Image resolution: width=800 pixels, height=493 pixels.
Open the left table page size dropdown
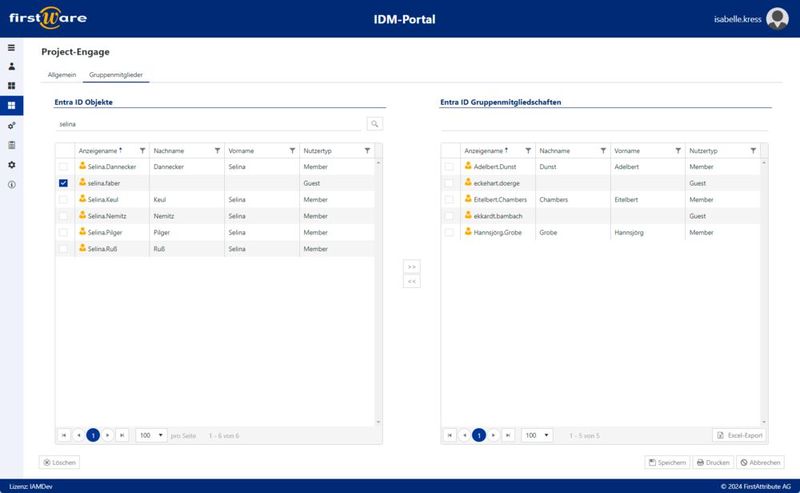[152, 435]
